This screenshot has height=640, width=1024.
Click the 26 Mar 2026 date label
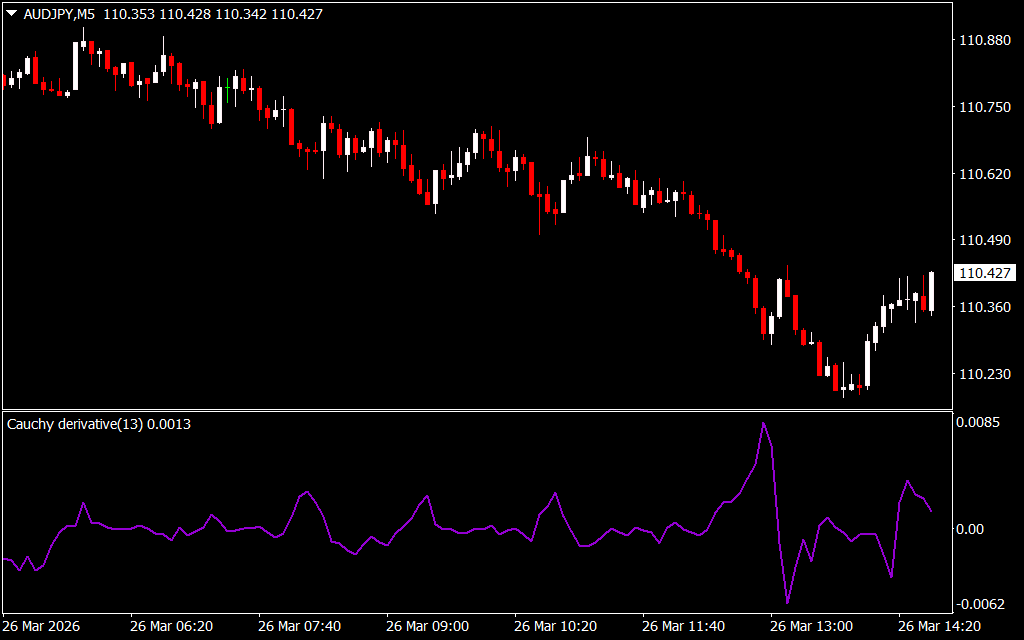(x=43, y=626)
